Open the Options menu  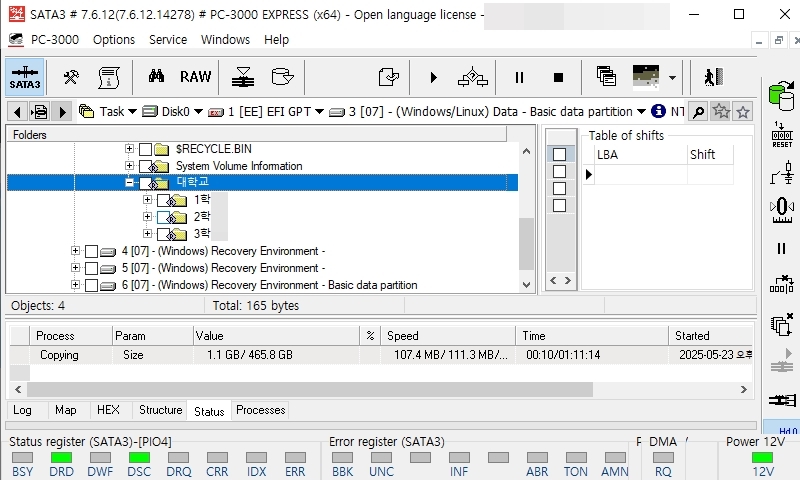point(114,40)
